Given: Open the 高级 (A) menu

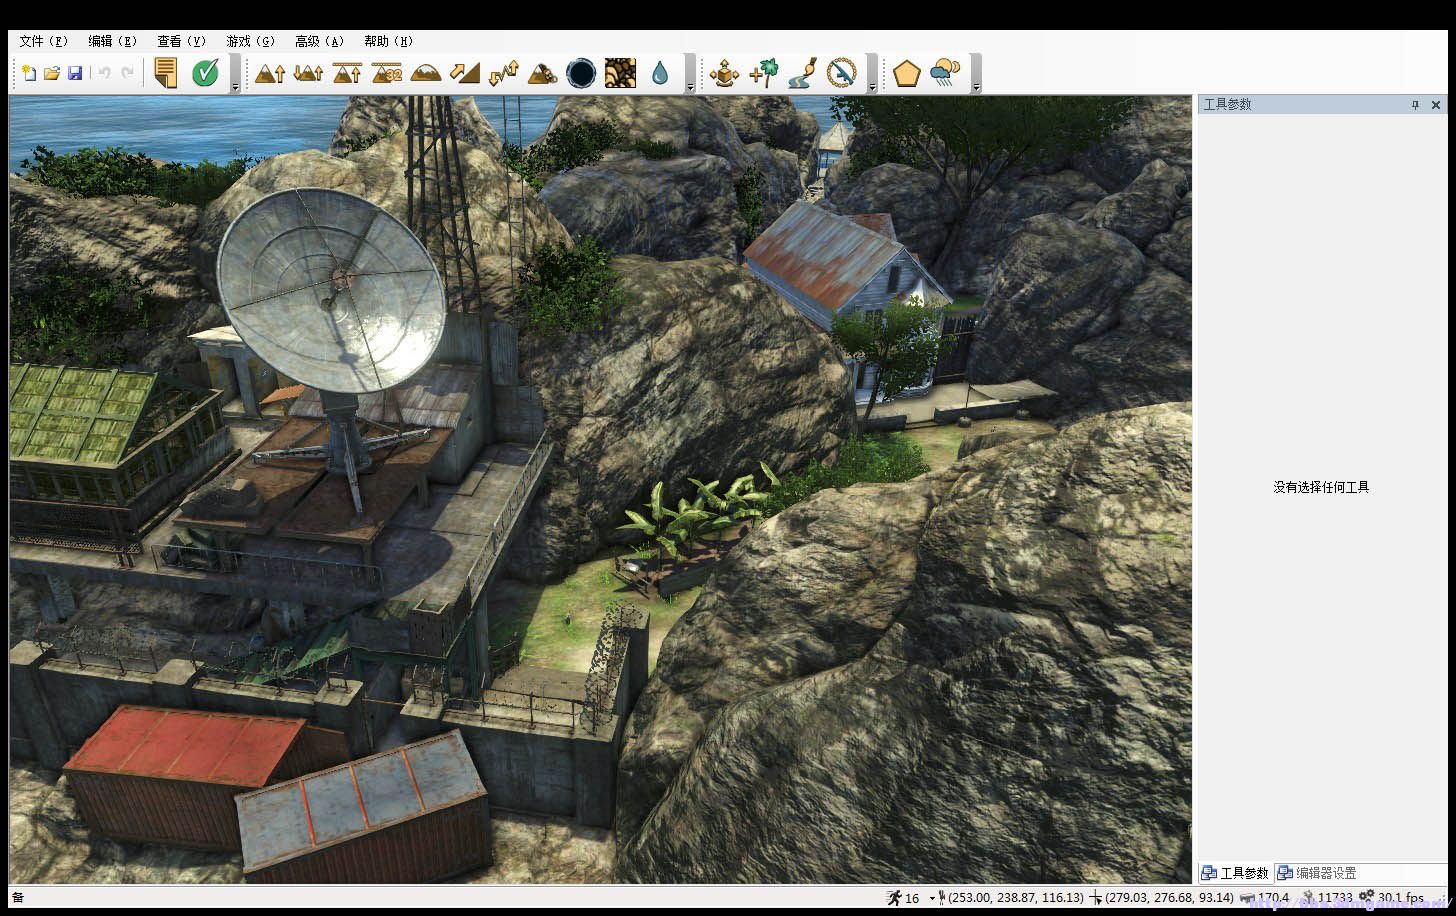Looking at the screenshot, I should click(x=319, y=41).
